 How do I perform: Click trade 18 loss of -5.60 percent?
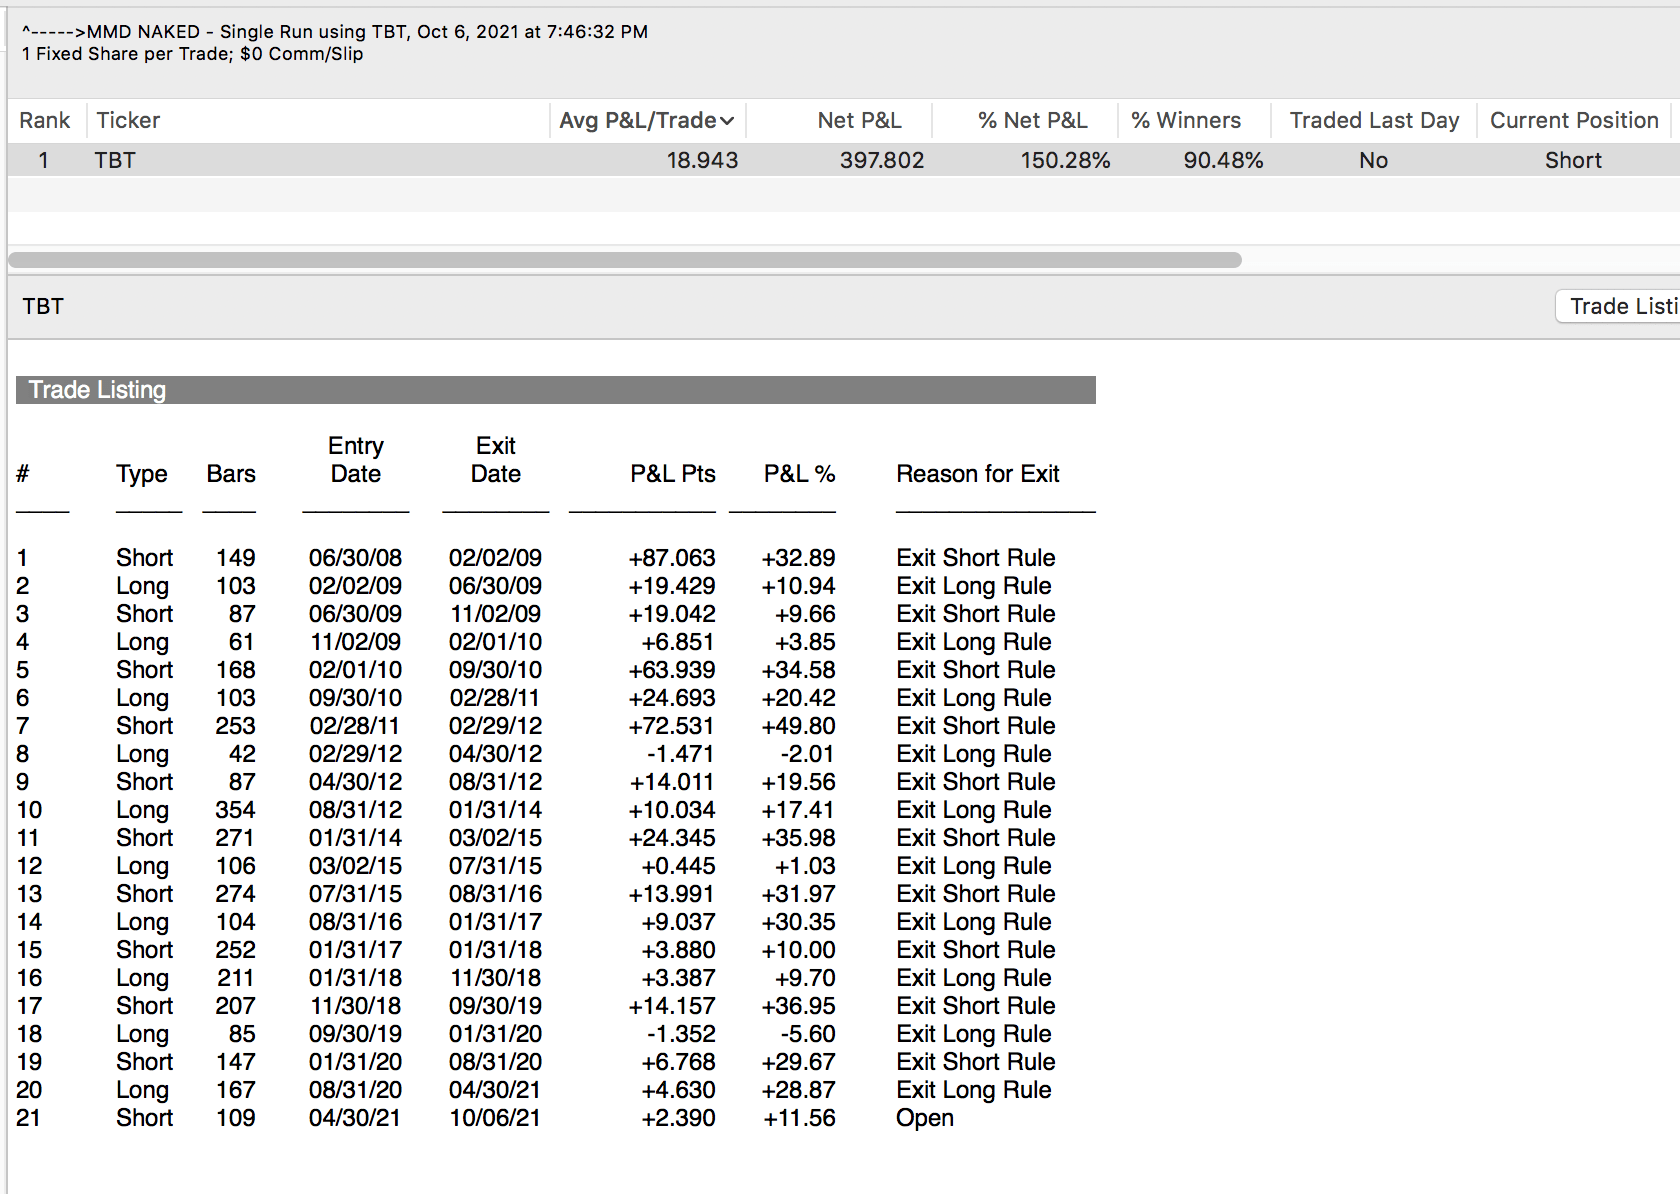pos(807,1034)
